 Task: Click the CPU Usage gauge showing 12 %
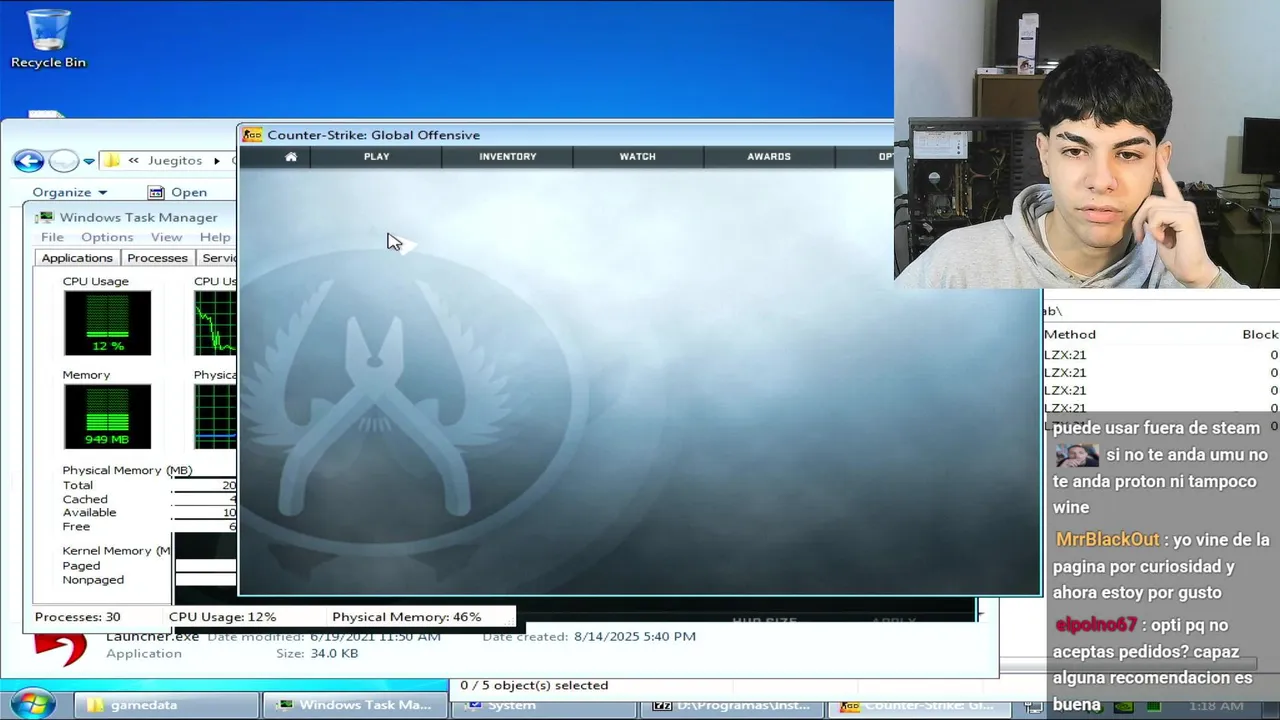(107, 323)
